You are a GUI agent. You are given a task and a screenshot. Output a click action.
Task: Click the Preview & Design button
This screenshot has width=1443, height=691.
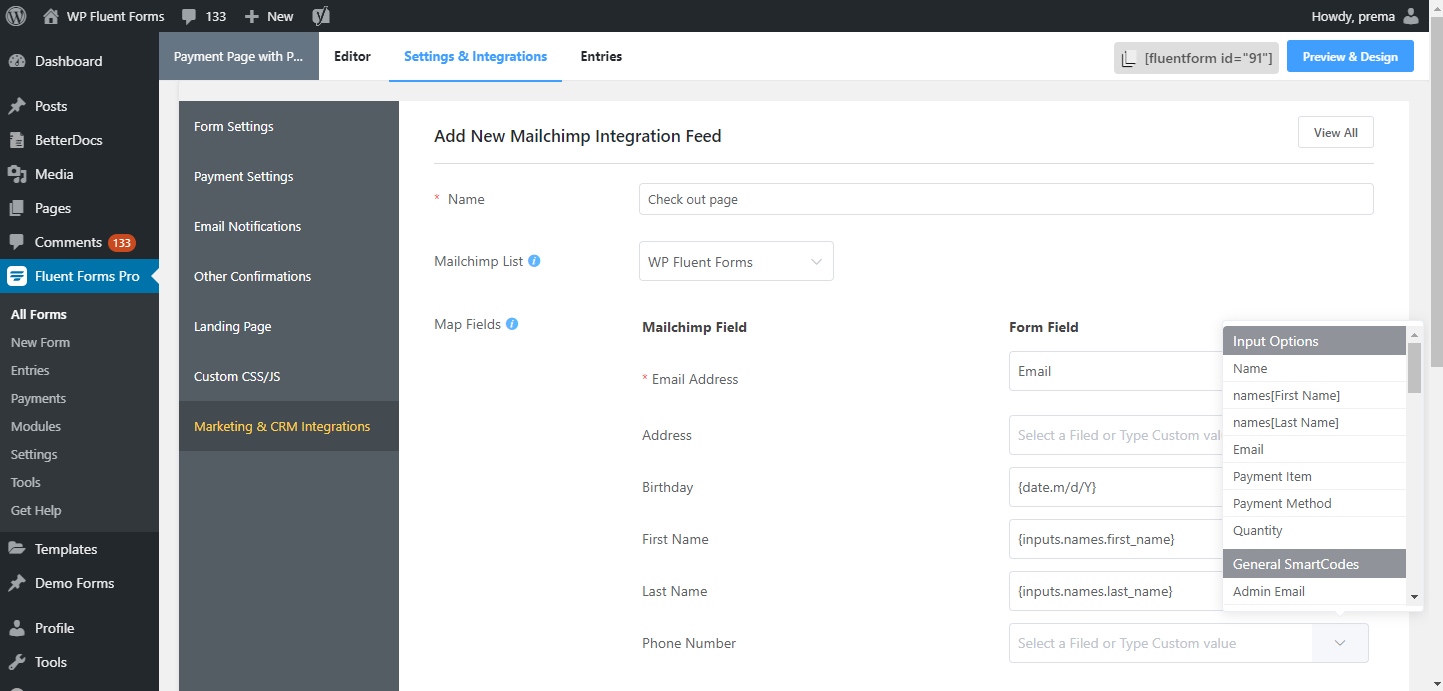[x=1349, y=57]
